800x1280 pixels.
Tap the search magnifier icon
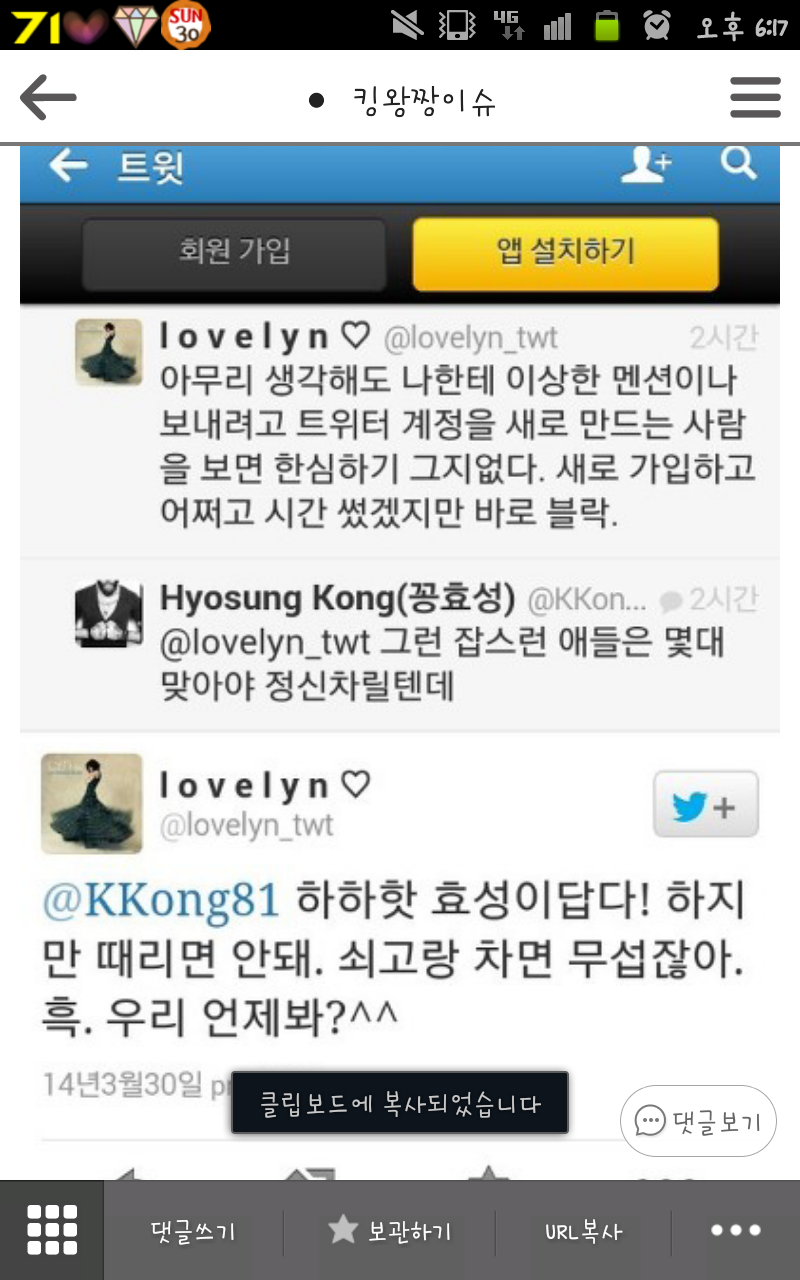[x=739, y=163]
